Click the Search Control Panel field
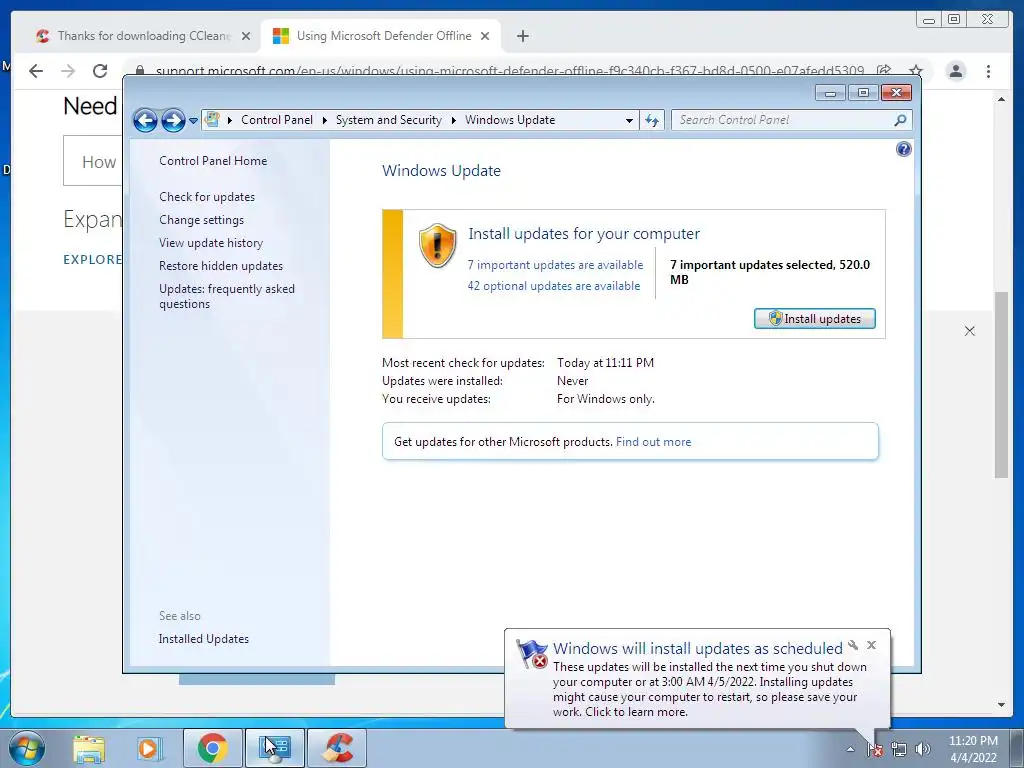Screen dimensions: 1024x768 [782, 120]
